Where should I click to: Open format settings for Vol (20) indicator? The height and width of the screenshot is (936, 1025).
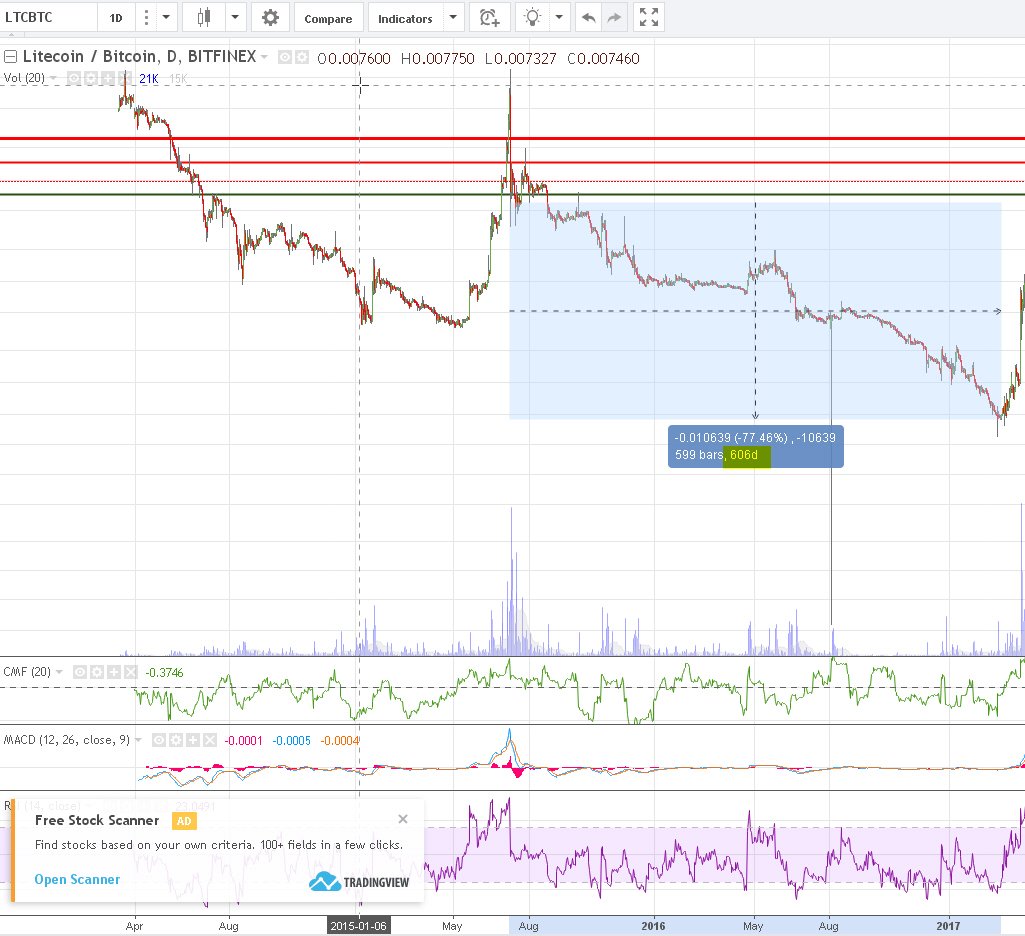(90, 78)
